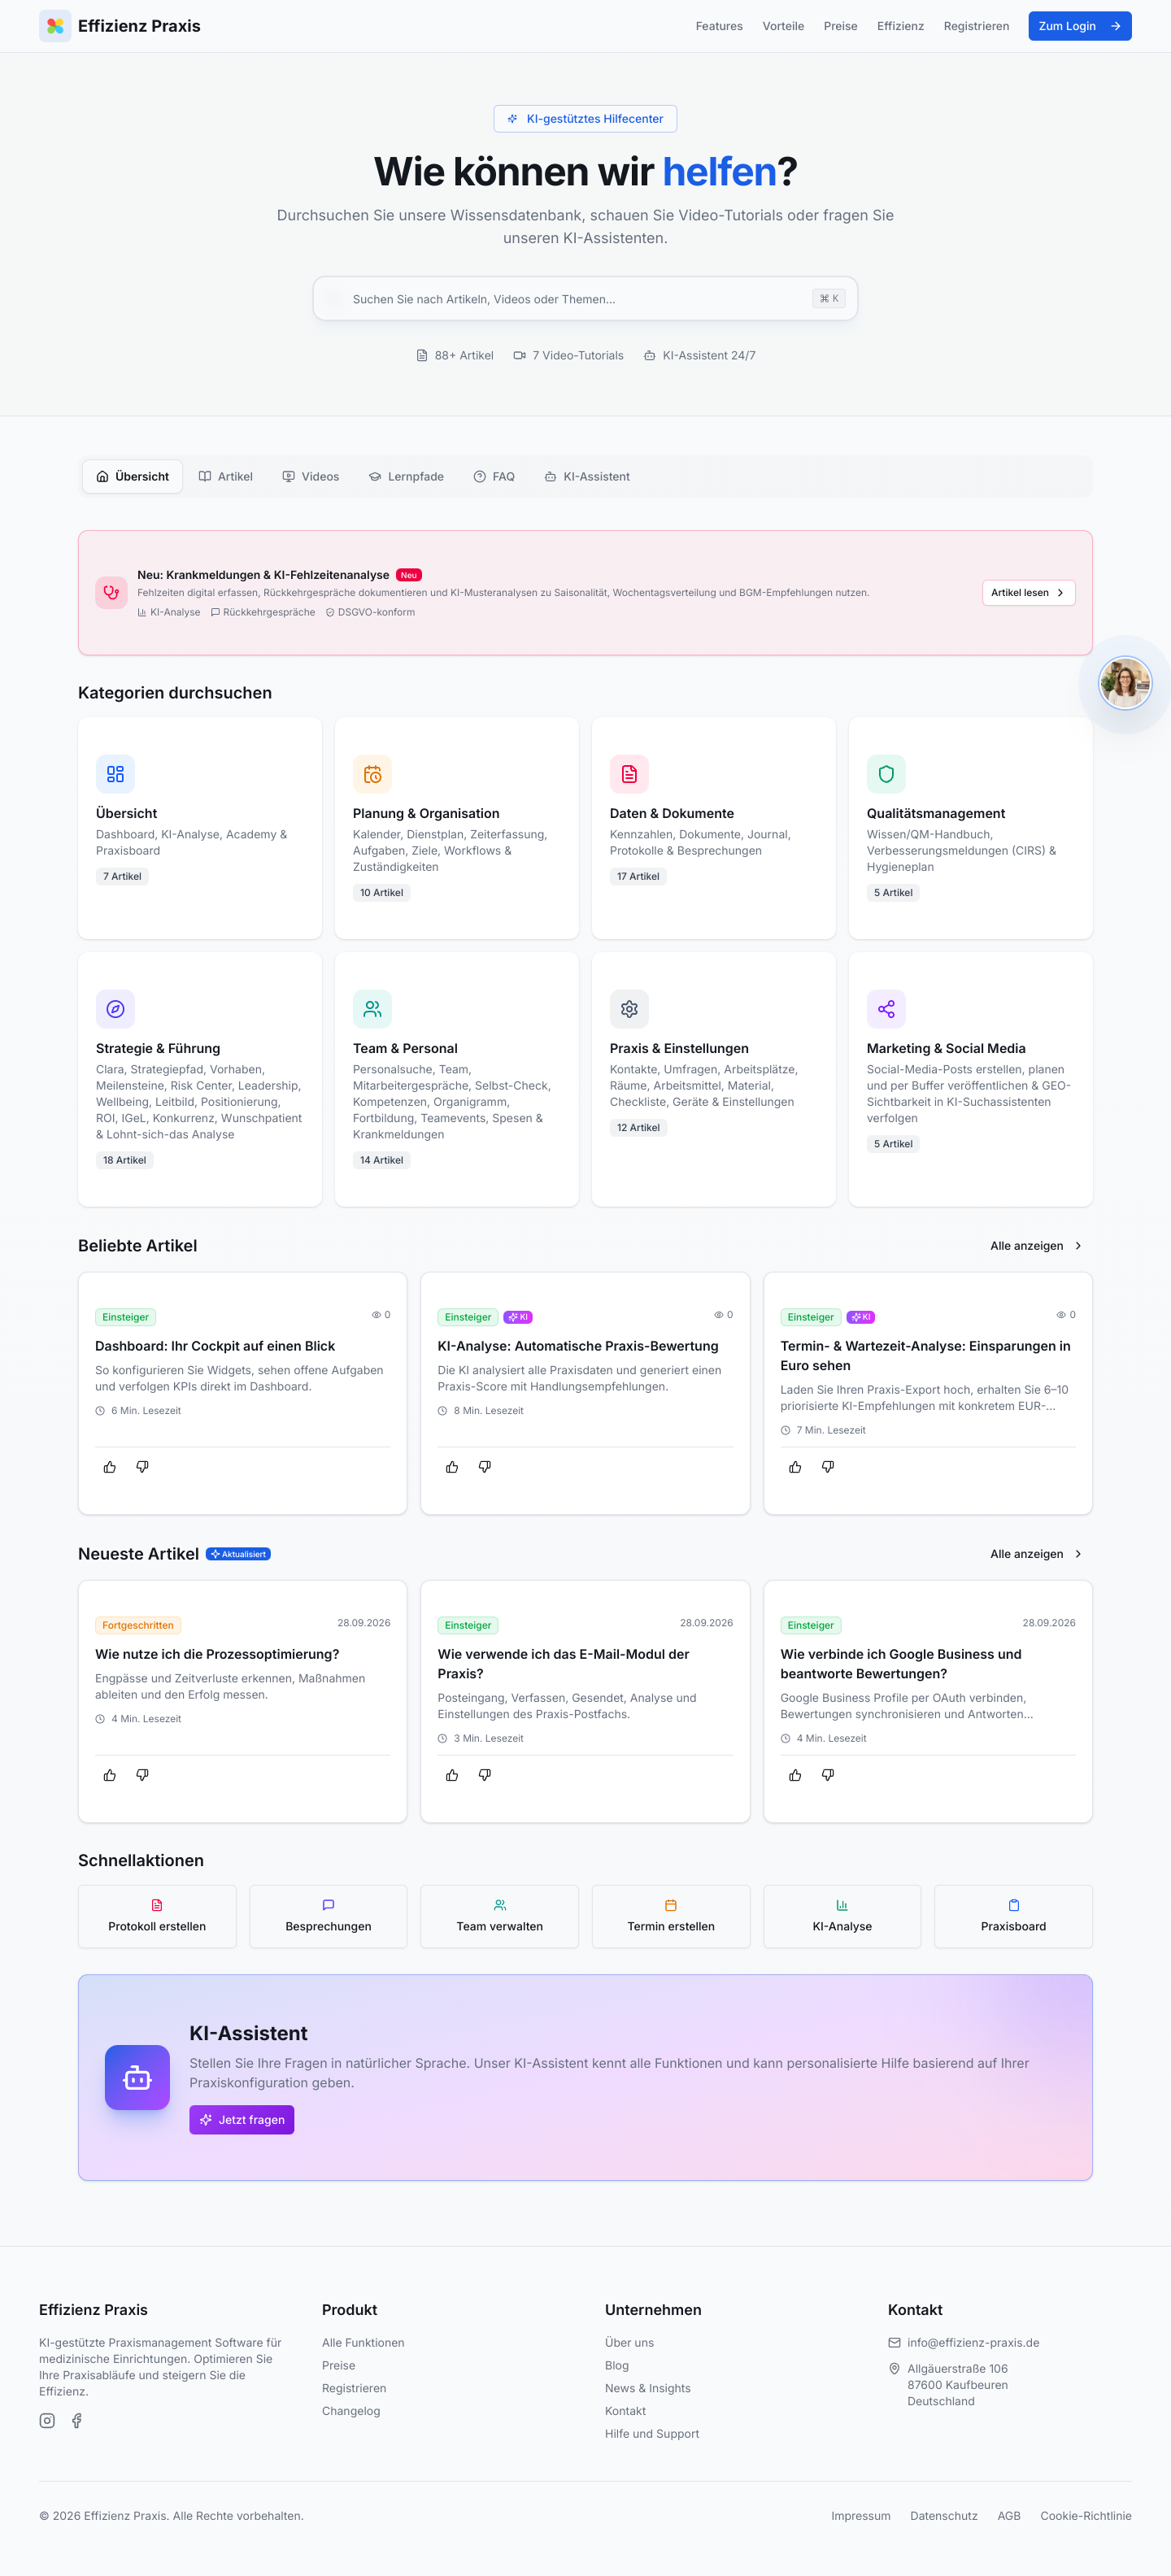Screen dimensions: 1171x2576
Task: Open the Praxisboard quick action
Action: pyautogui.click(x=1013, y=1916)
